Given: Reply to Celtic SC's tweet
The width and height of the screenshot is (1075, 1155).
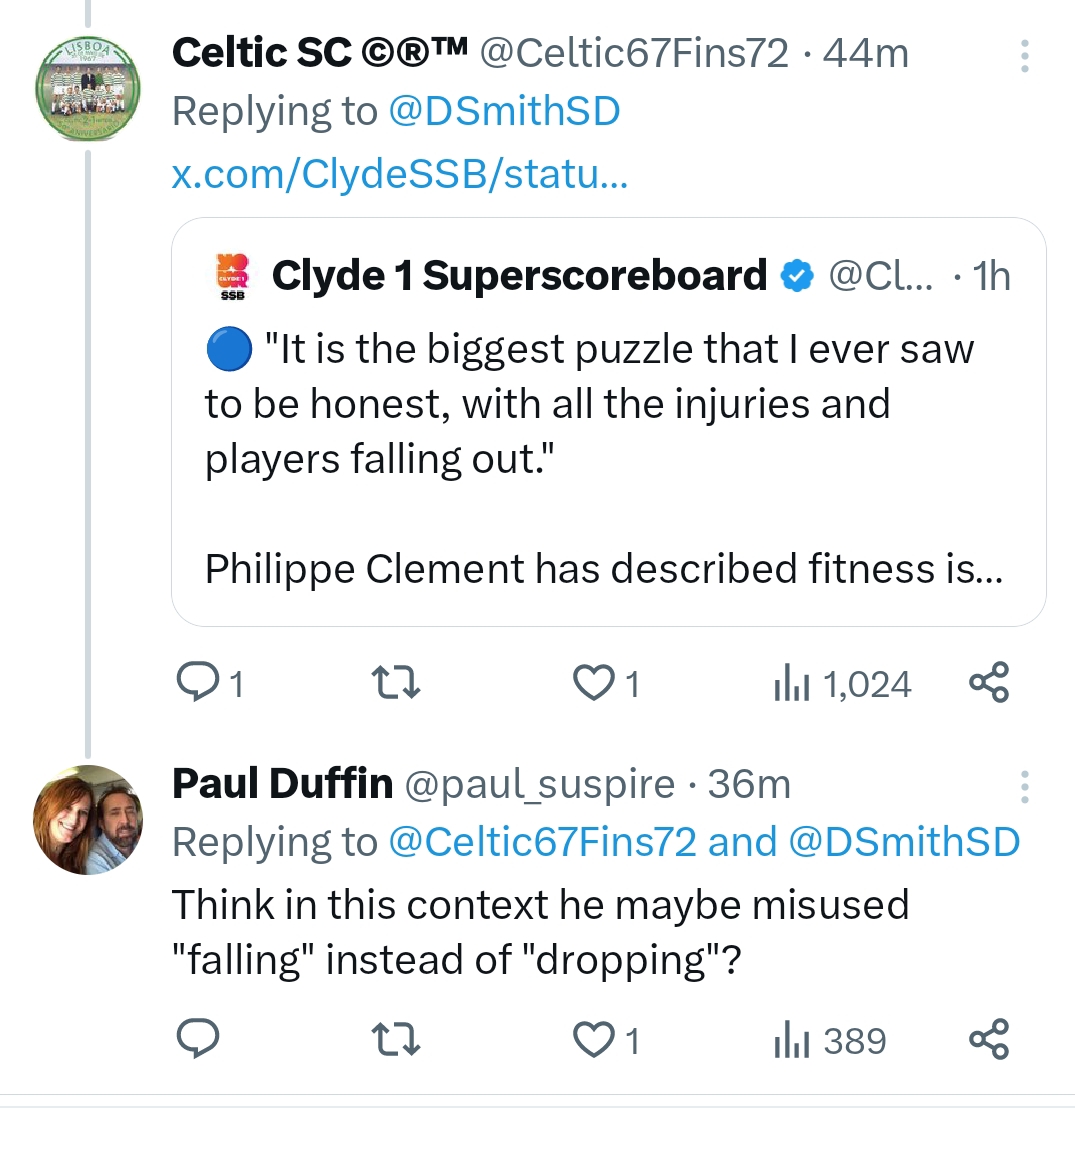Looking at the screenshot, I should pos(199,684).
